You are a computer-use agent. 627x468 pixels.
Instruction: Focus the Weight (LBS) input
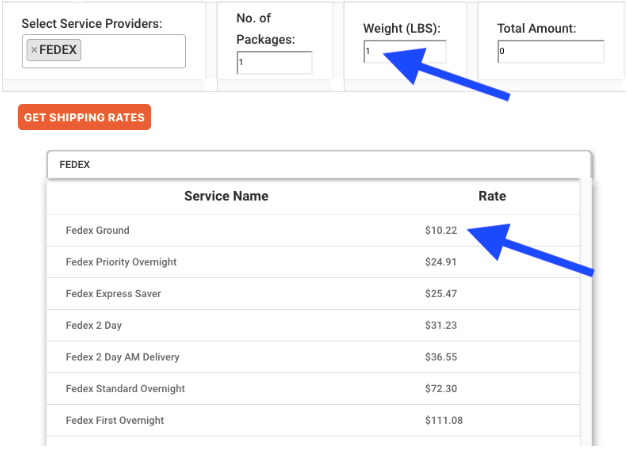point(405,51)
